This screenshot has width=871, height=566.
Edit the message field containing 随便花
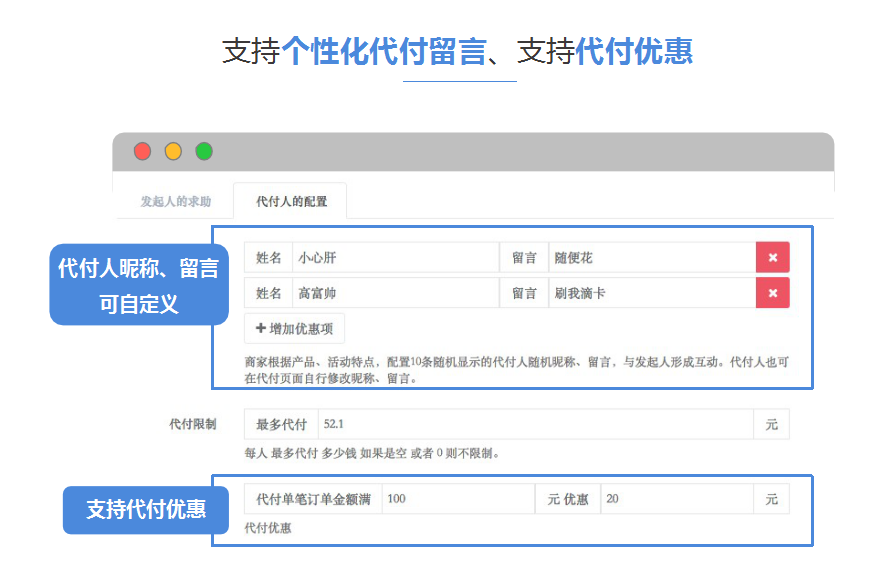point(651,258)
